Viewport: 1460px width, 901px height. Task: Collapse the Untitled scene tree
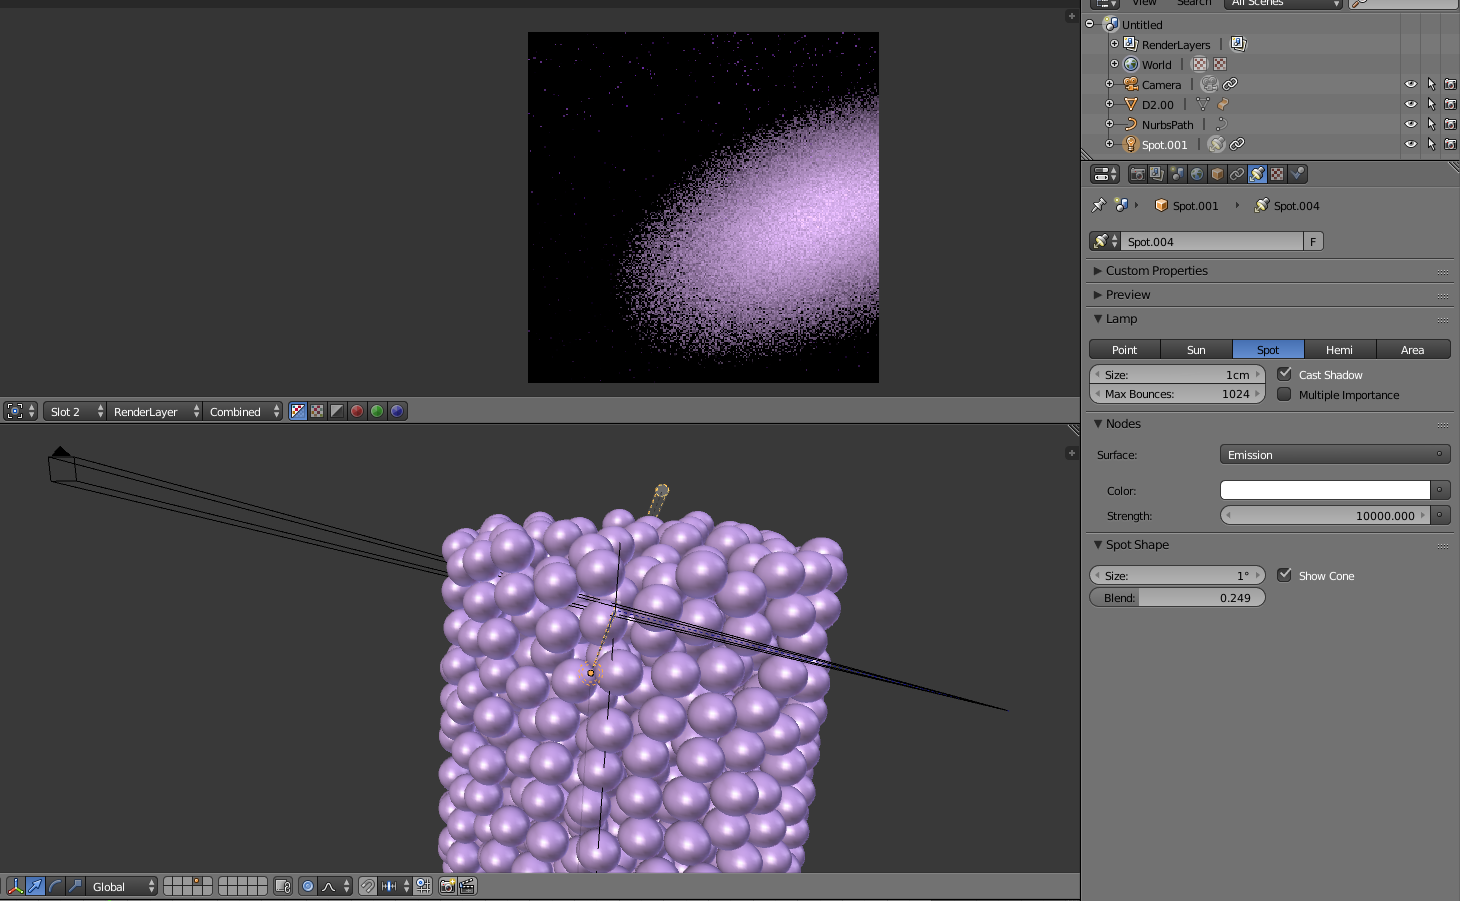pyautogui.click(x=1090, y=24)
